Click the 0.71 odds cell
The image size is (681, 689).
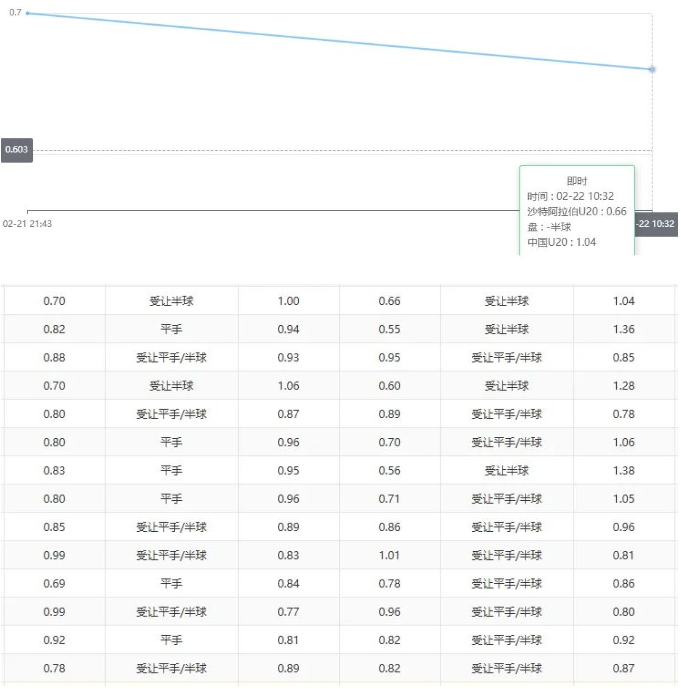390,499
